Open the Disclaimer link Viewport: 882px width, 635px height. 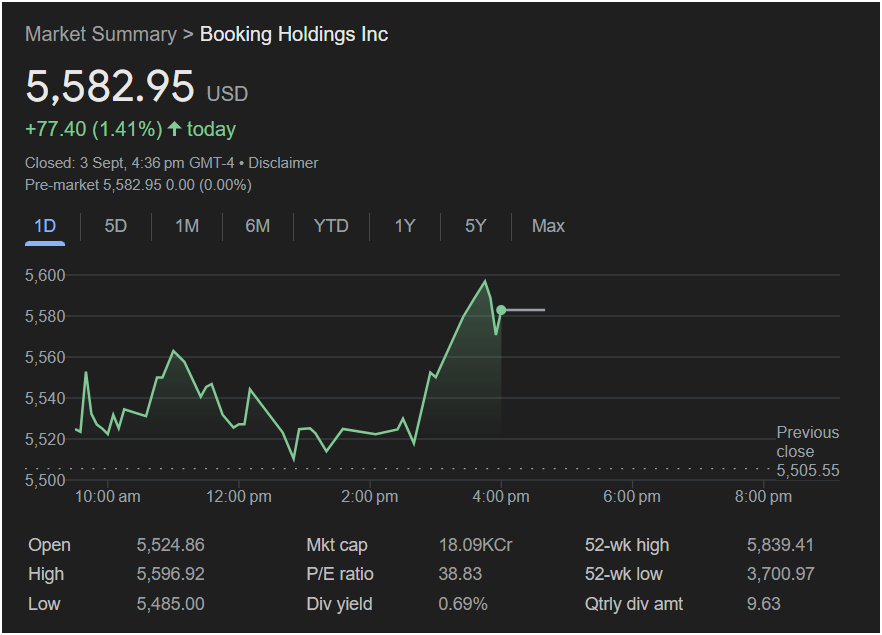pos(283,163)
